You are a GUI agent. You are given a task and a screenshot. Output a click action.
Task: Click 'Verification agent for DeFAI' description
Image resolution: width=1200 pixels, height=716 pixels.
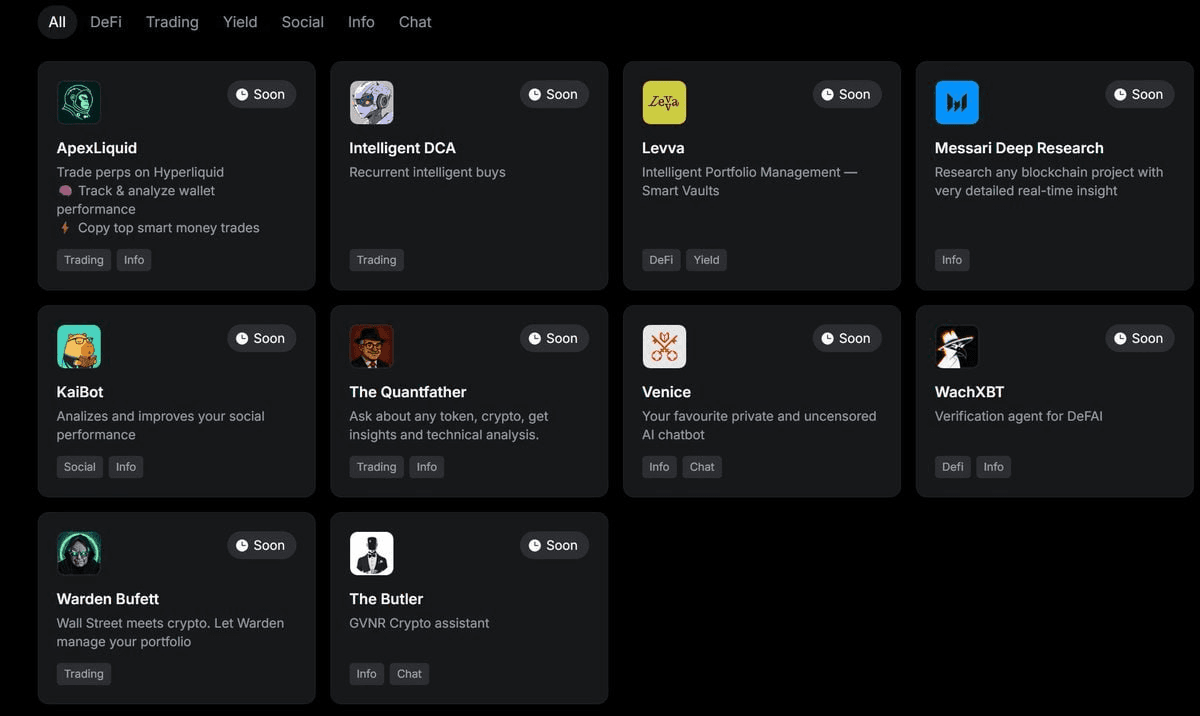[1019, 416]
